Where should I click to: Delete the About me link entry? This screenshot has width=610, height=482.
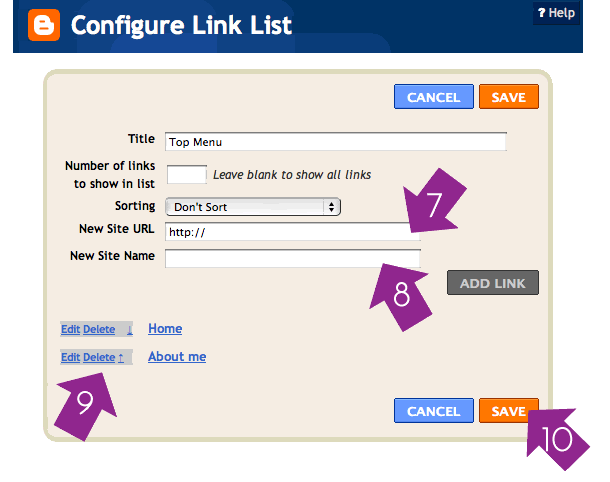(x=98, y=357)
